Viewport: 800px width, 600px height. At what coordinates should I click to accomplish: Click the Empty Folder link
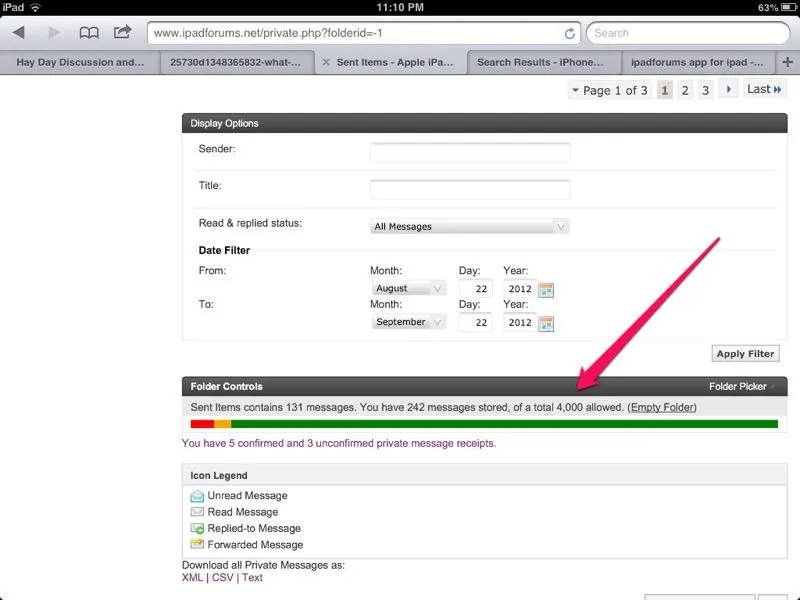661,408
